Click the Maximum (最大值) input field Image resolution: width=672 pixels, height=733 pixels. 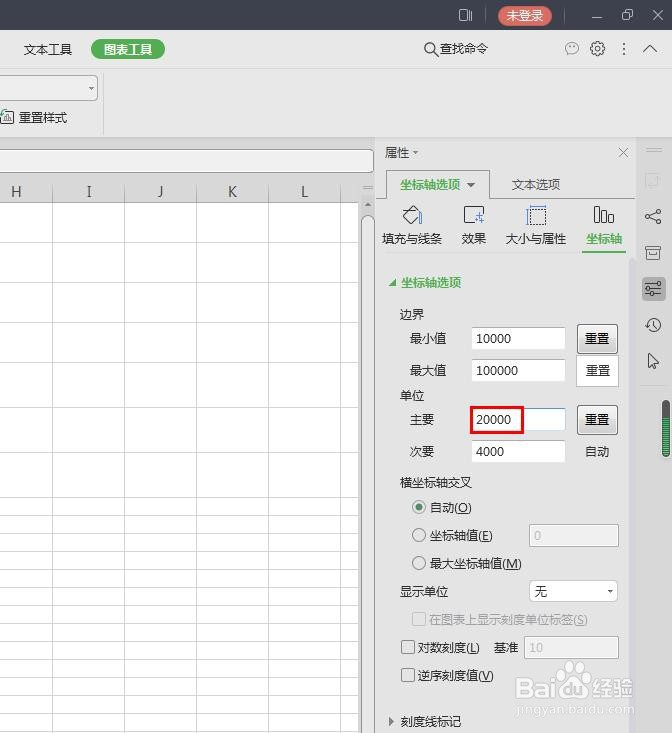518,371
